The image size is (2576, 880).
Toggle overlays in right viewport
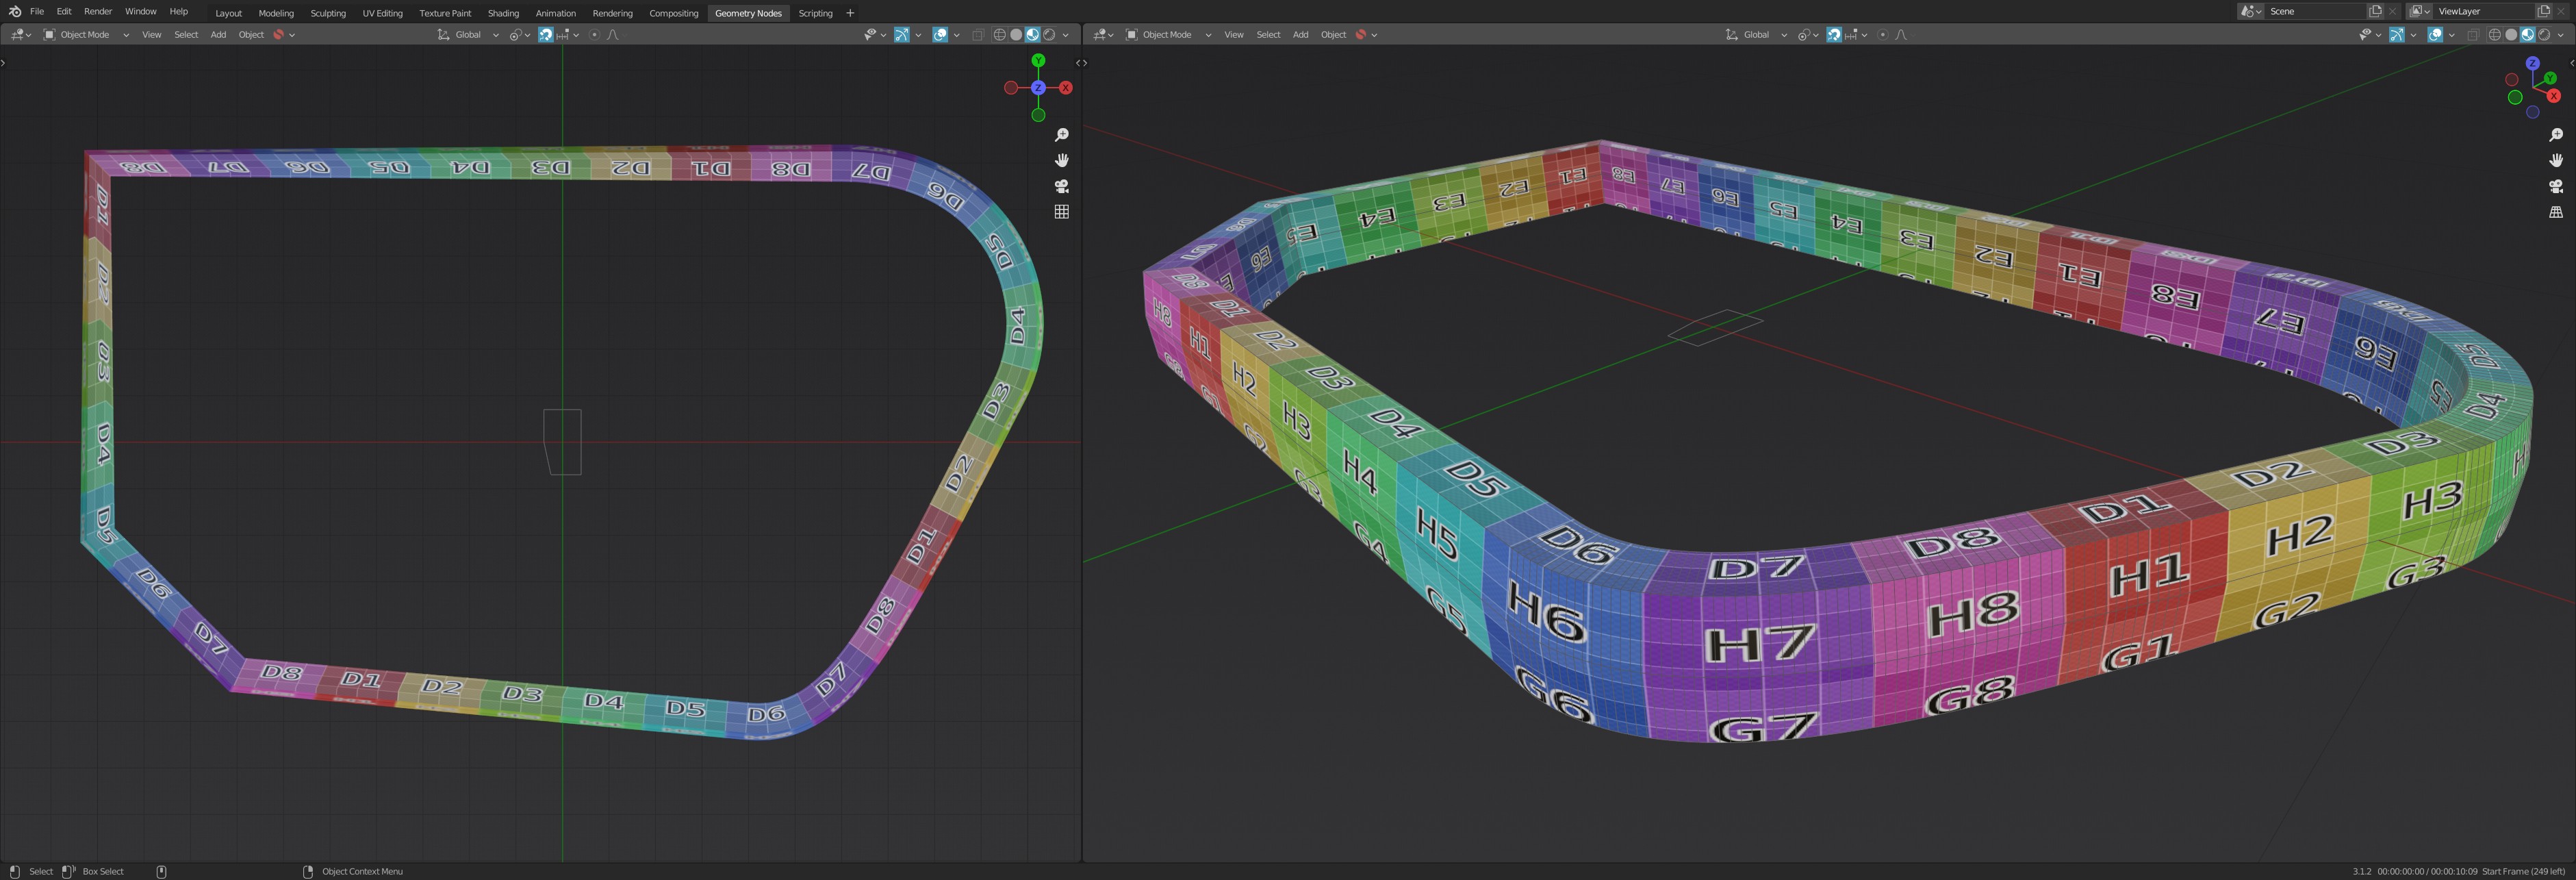coord(2435,35)
